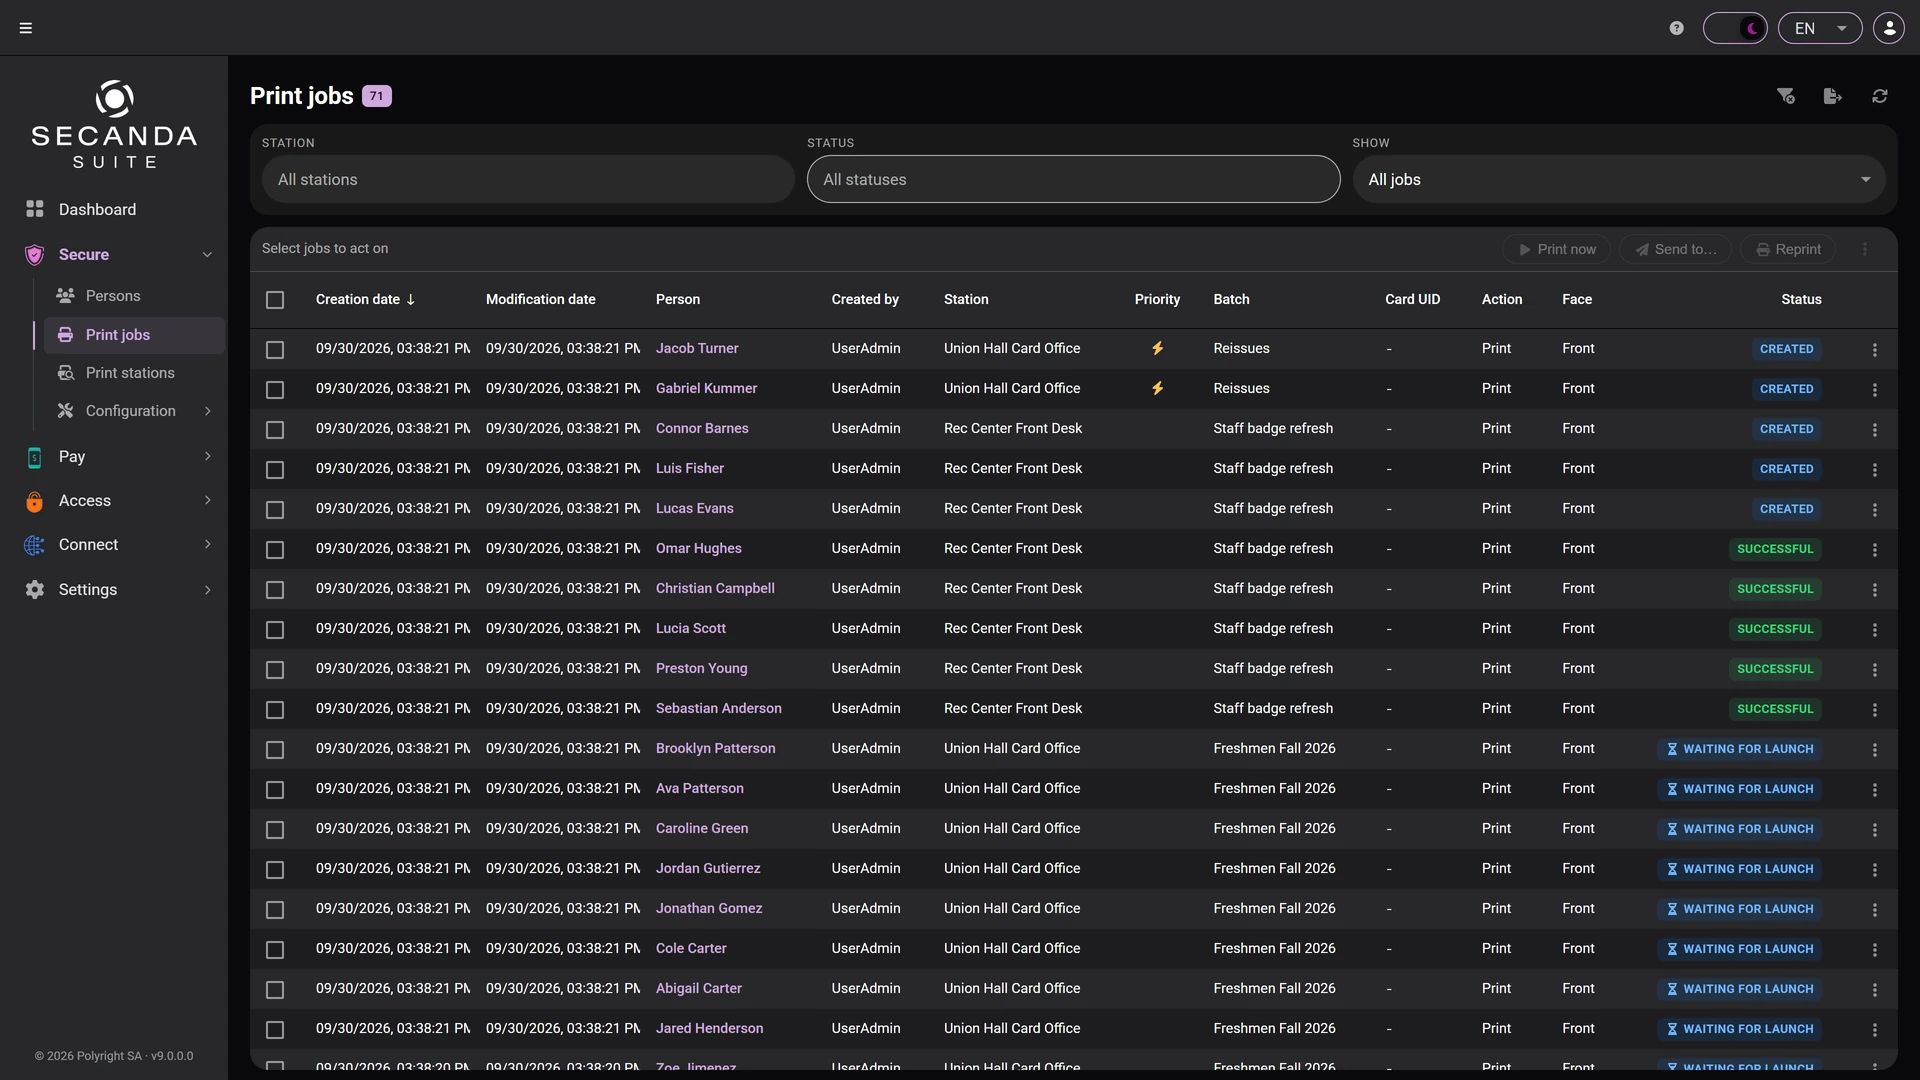Go to Persons page
The height and width of the screenshot is (1080, 1920).
134,296
